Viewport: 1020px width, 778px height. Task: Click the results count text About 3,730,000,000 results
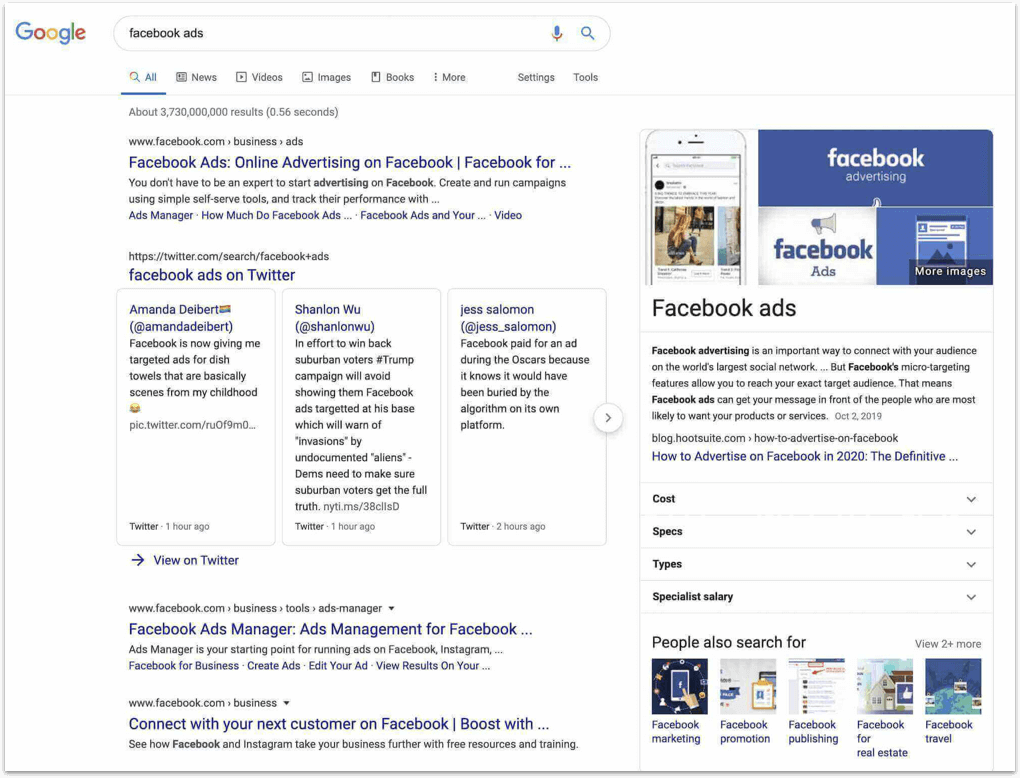pos(234,113)
